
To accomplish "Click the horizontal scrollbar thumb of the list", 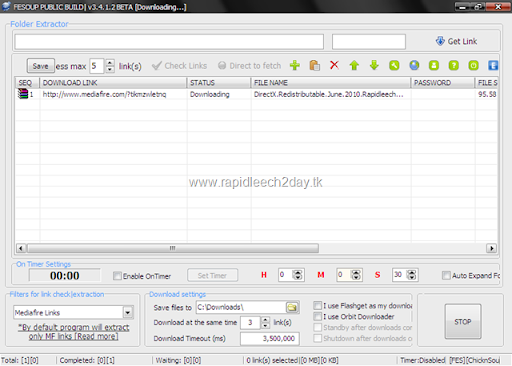I will click(173, 248).
